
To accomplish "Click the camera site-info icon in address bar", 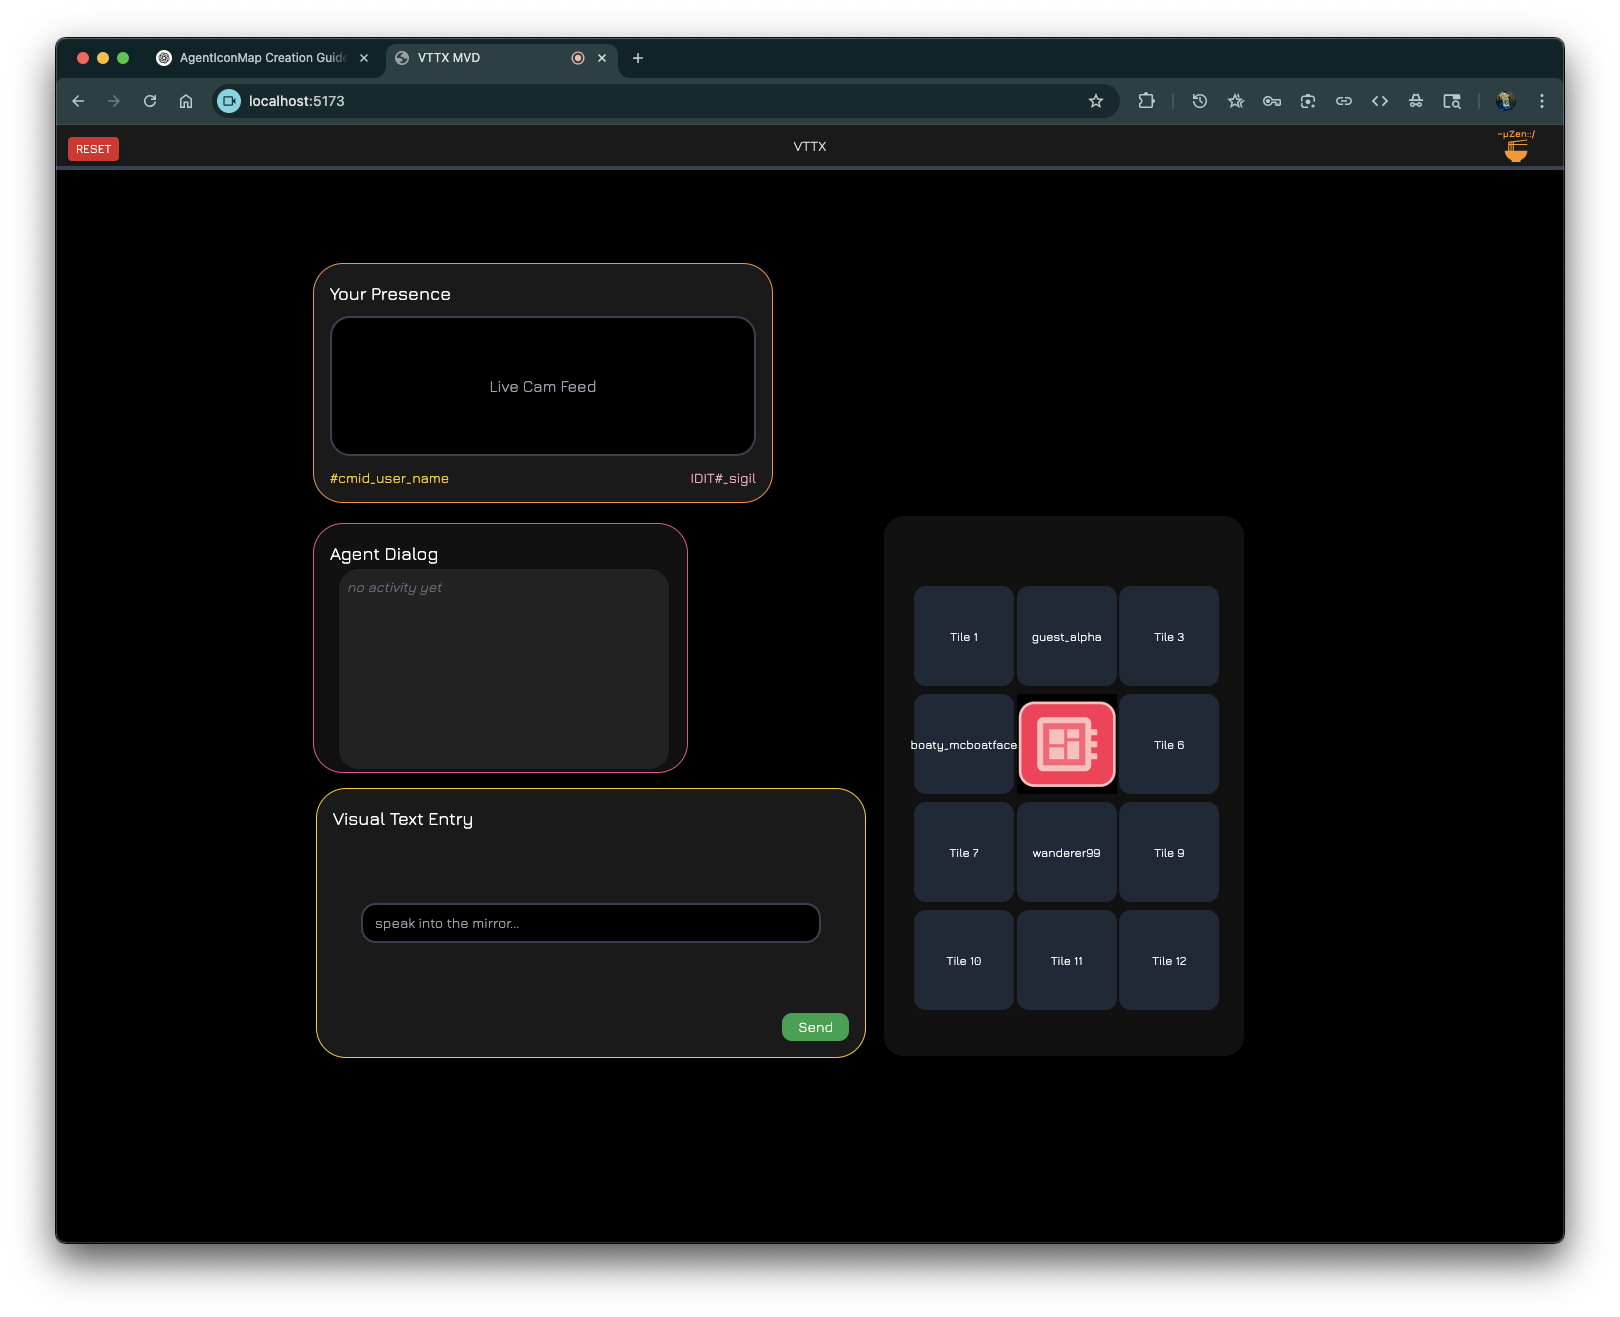I will [229, 101].
